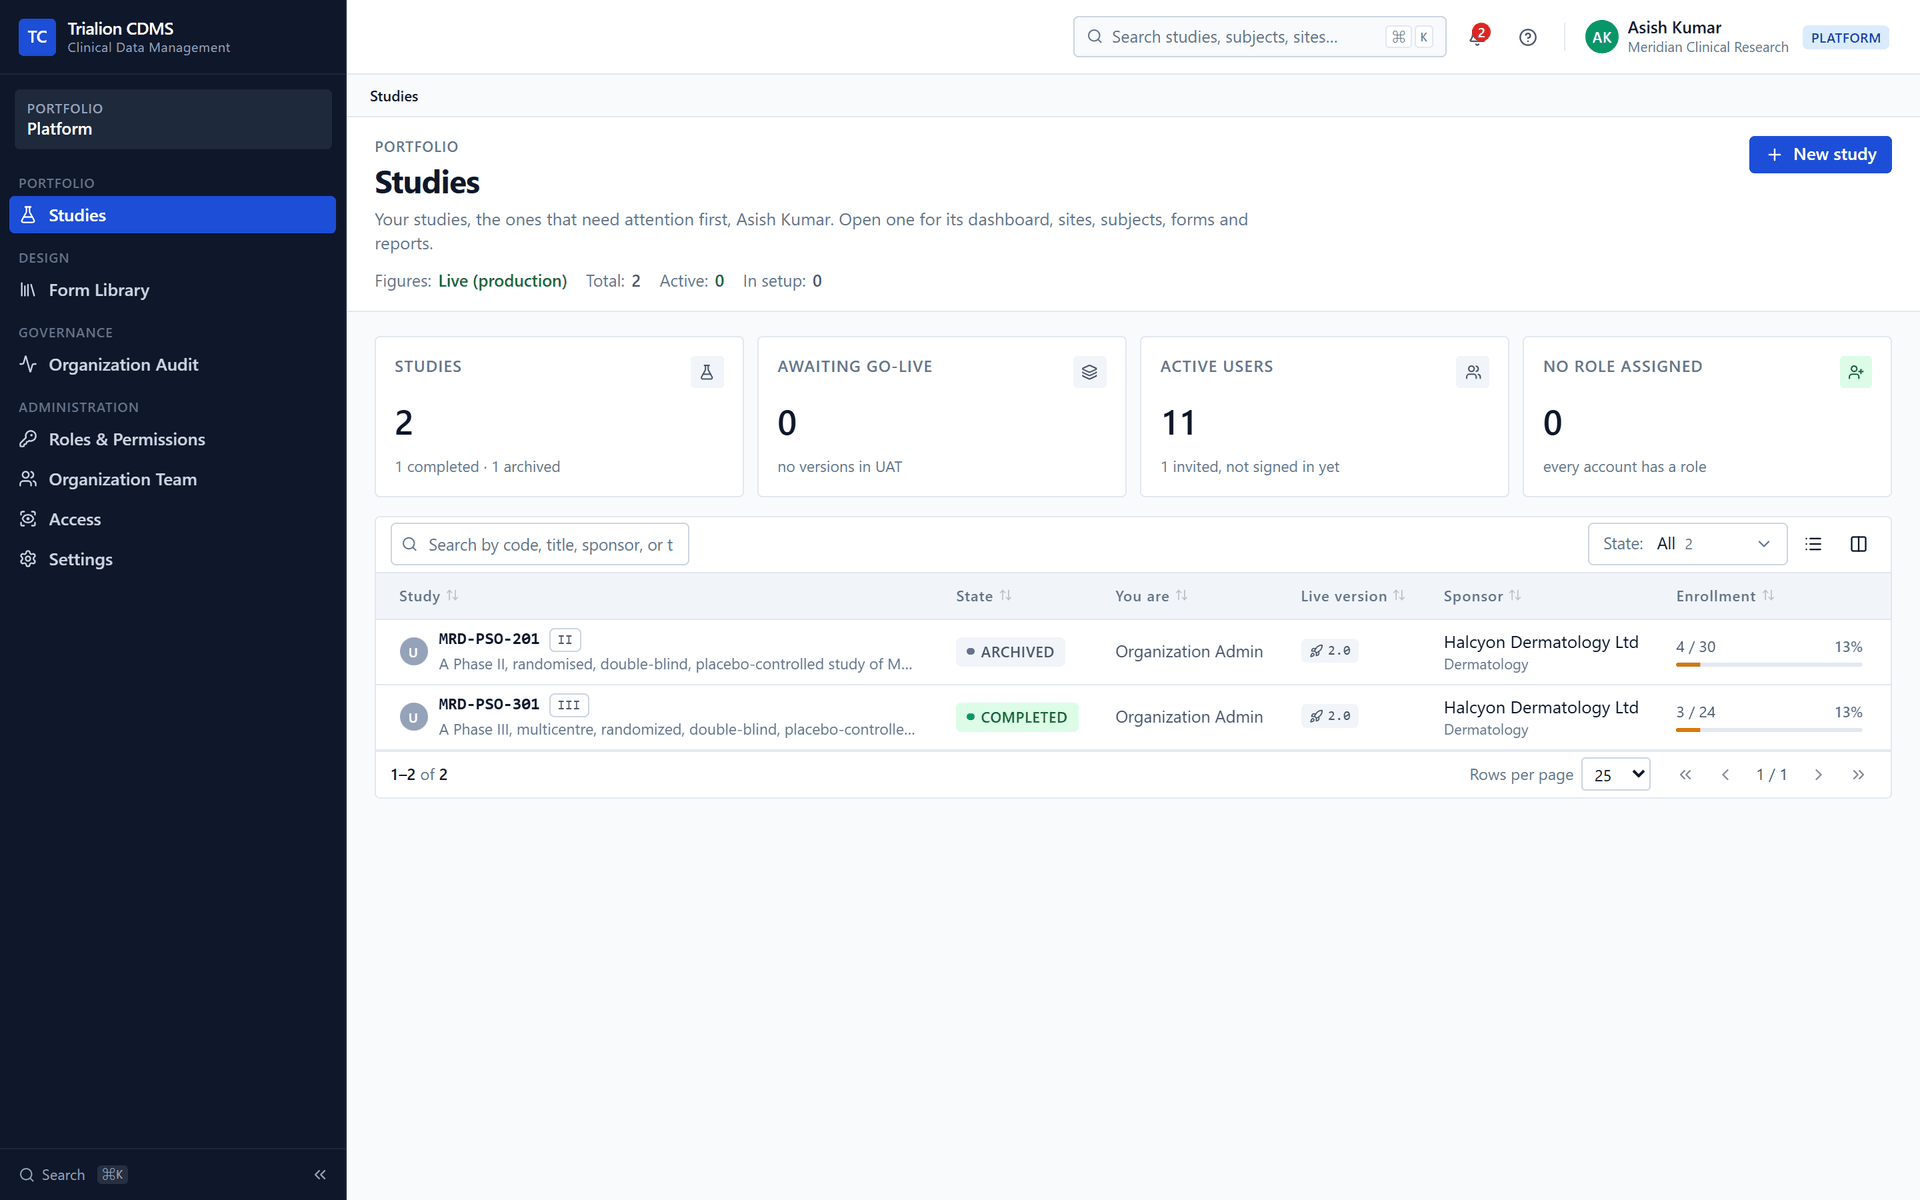This screenshot has width=1920, height=1200.
Task: Go to the first page of results
Action: click(1685, 775)
